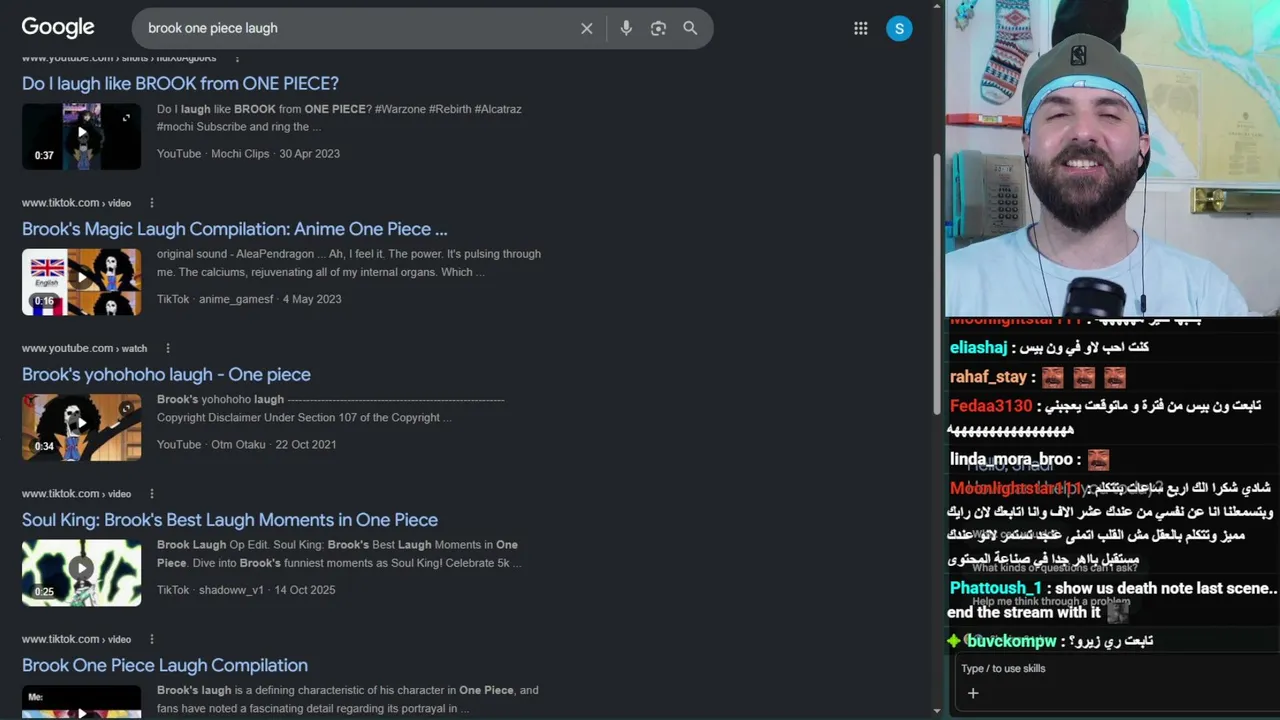Open the three-dot menu for the Soul King result
The height and width of the screenshot is (720, 1280).
[152, 494]
